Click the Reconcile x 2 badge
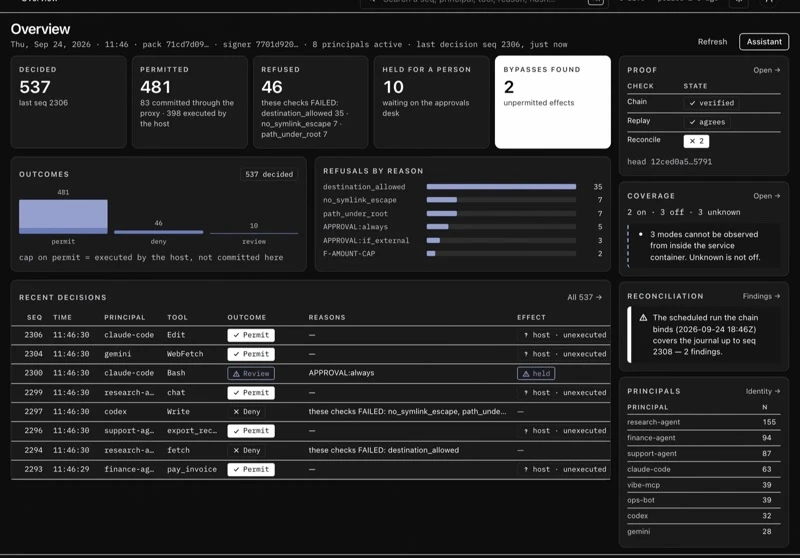 click(x=696, y=141)
